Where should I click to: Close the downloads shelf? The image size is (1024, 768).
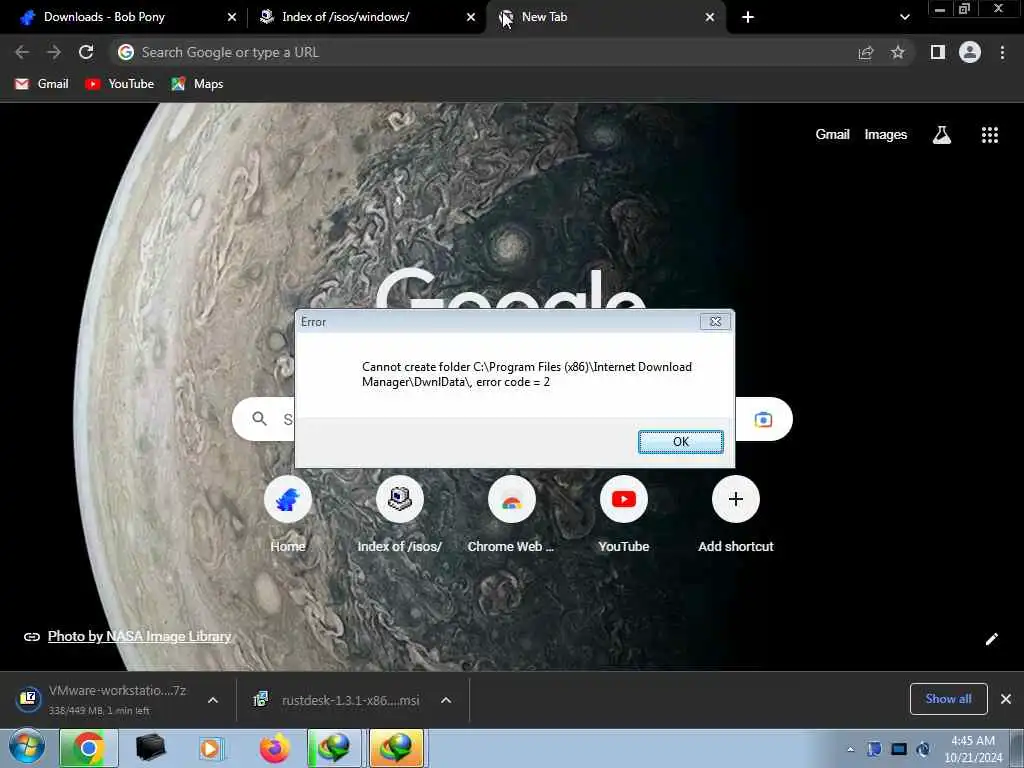coord(1006,699)
